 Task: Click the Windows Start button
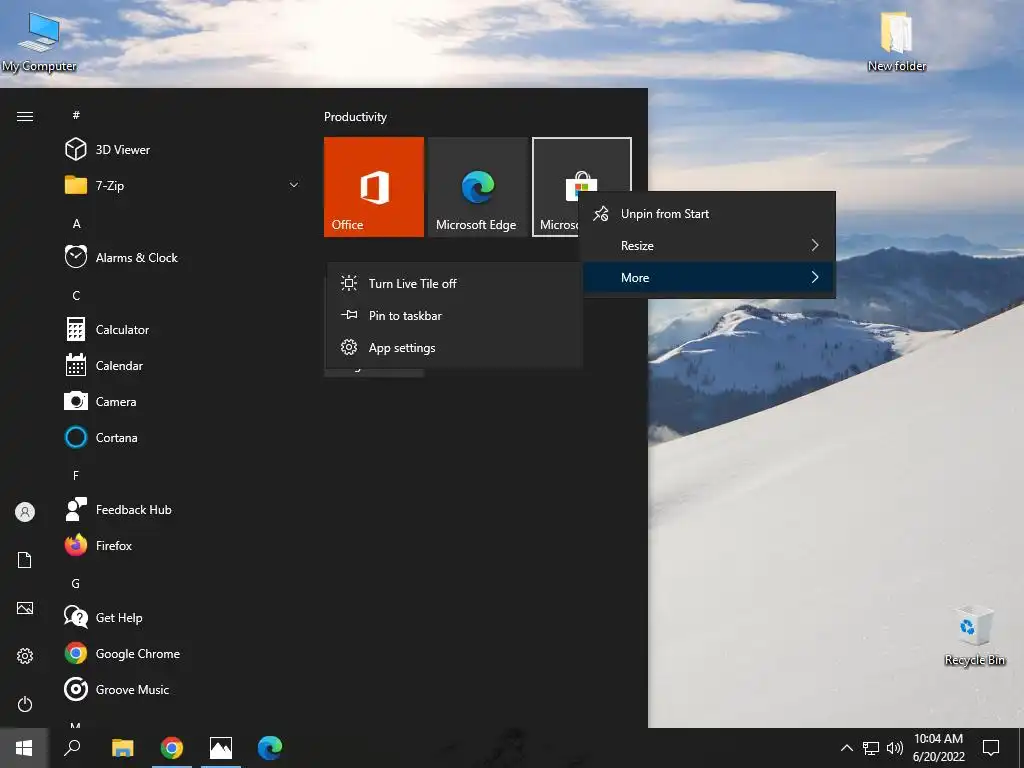[x=24, y=748]
